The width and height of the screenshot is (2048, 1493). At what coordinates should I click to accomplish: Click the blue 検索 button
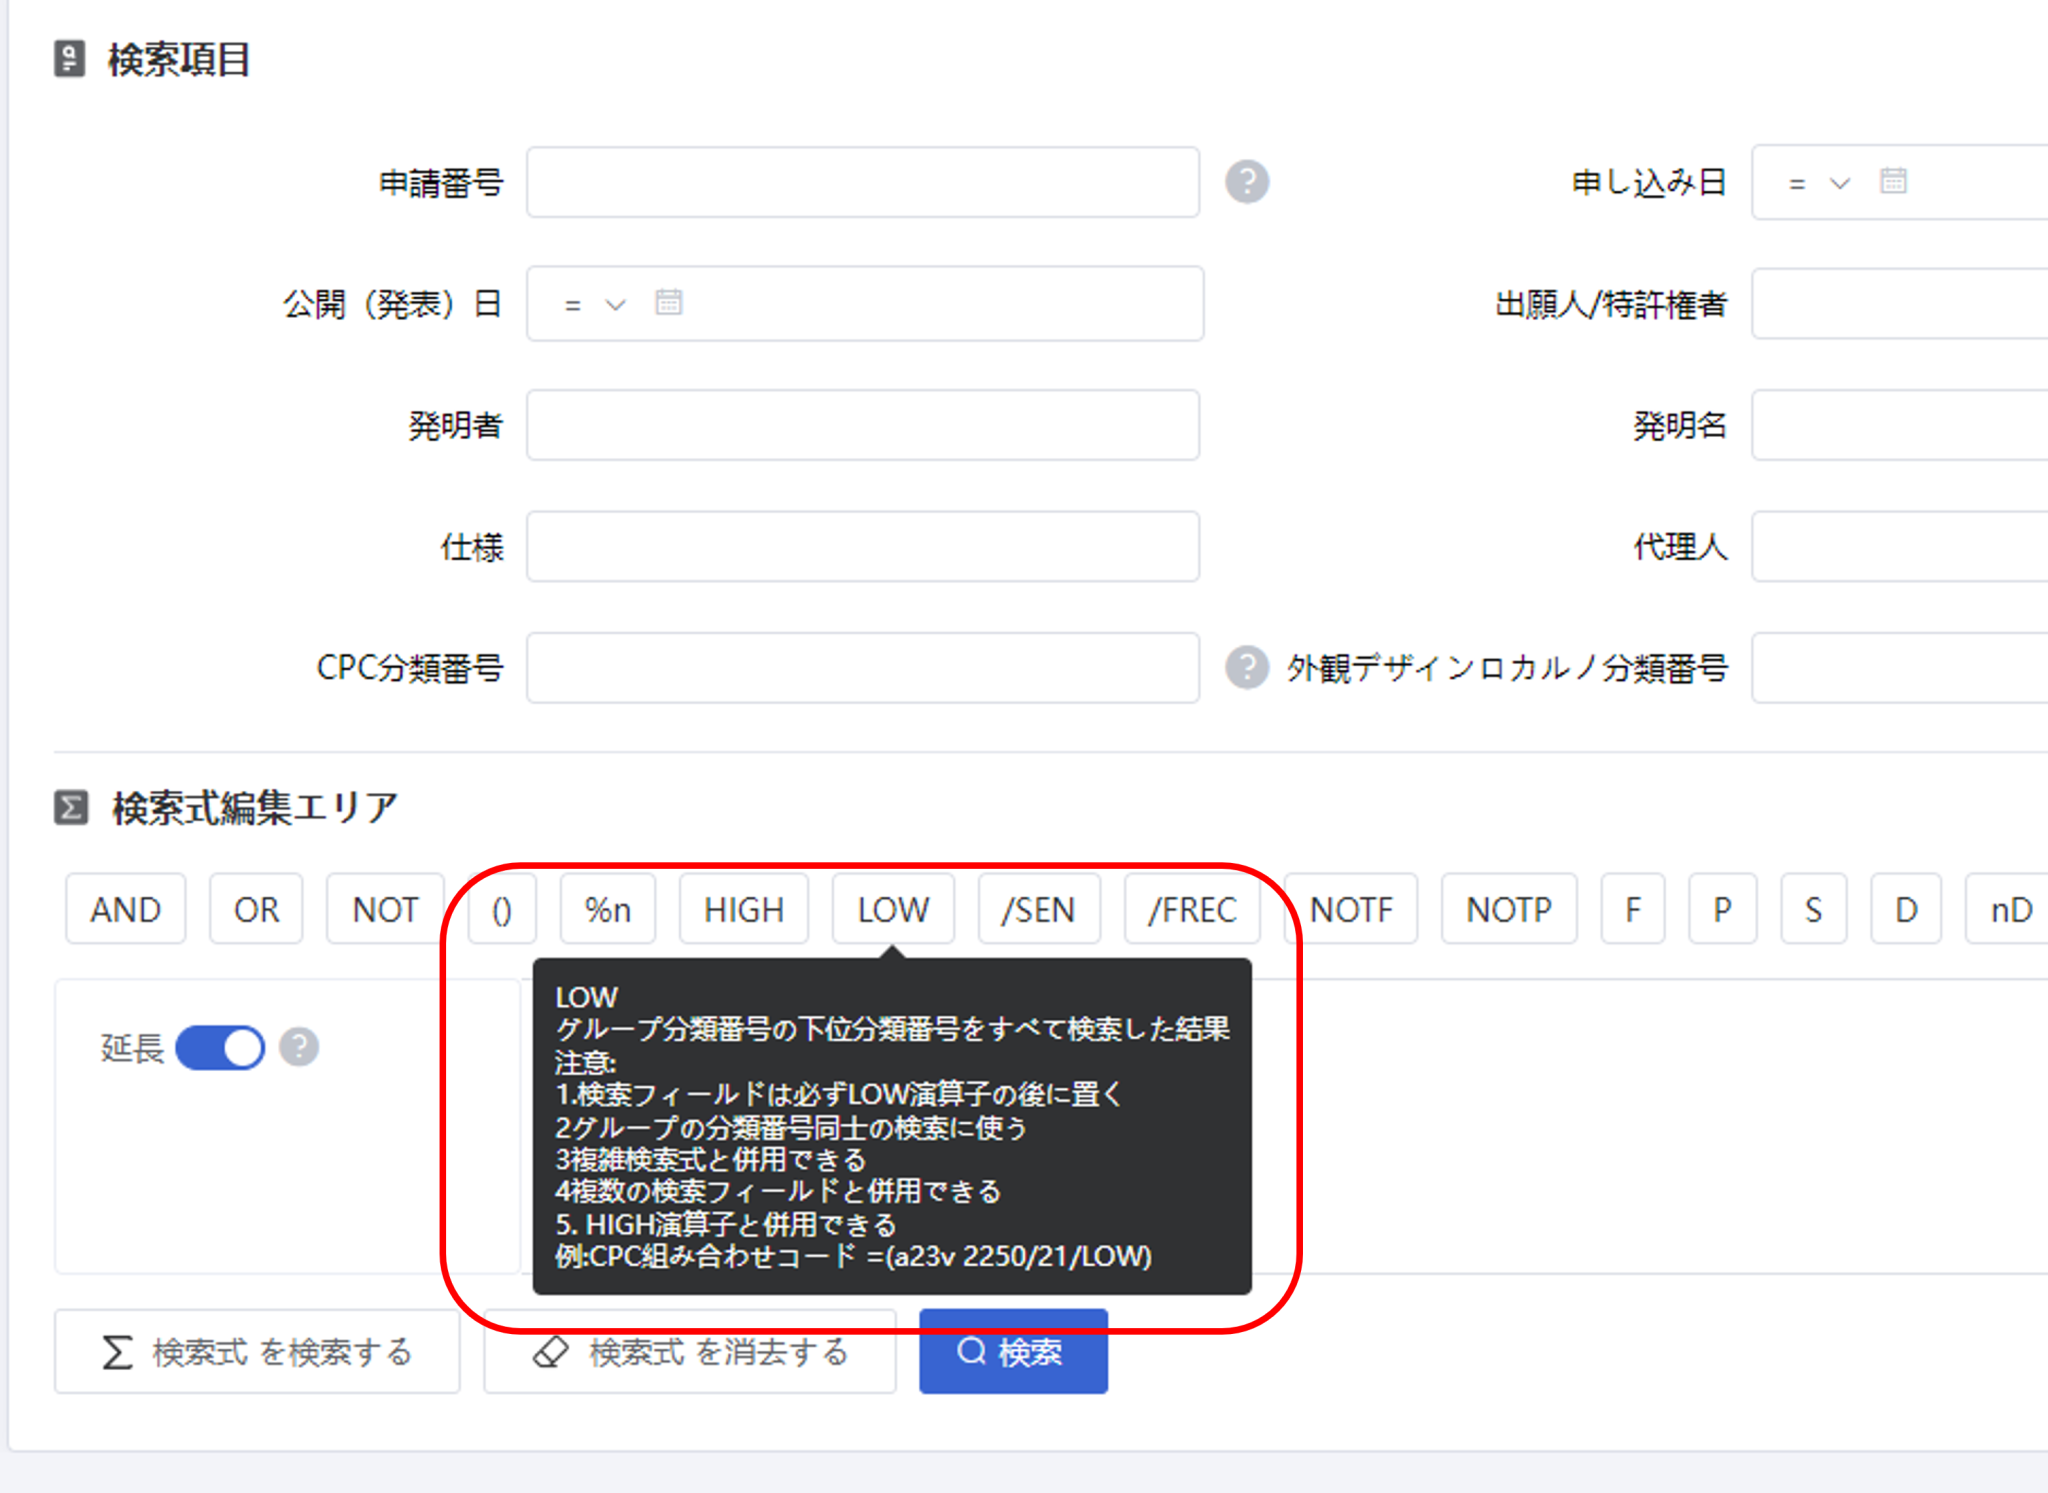[1012, 1351]
